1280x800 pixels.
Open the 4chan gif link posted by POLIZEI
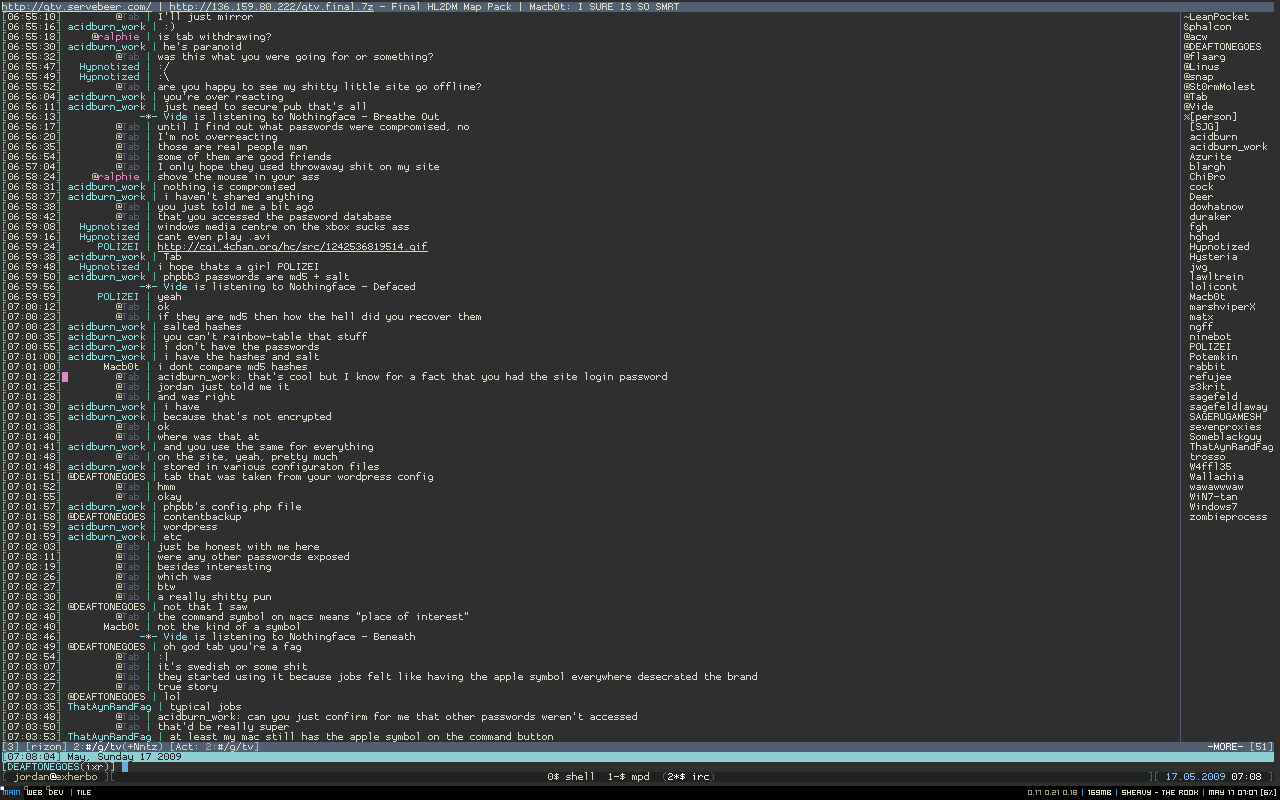[x=292, y=247]
